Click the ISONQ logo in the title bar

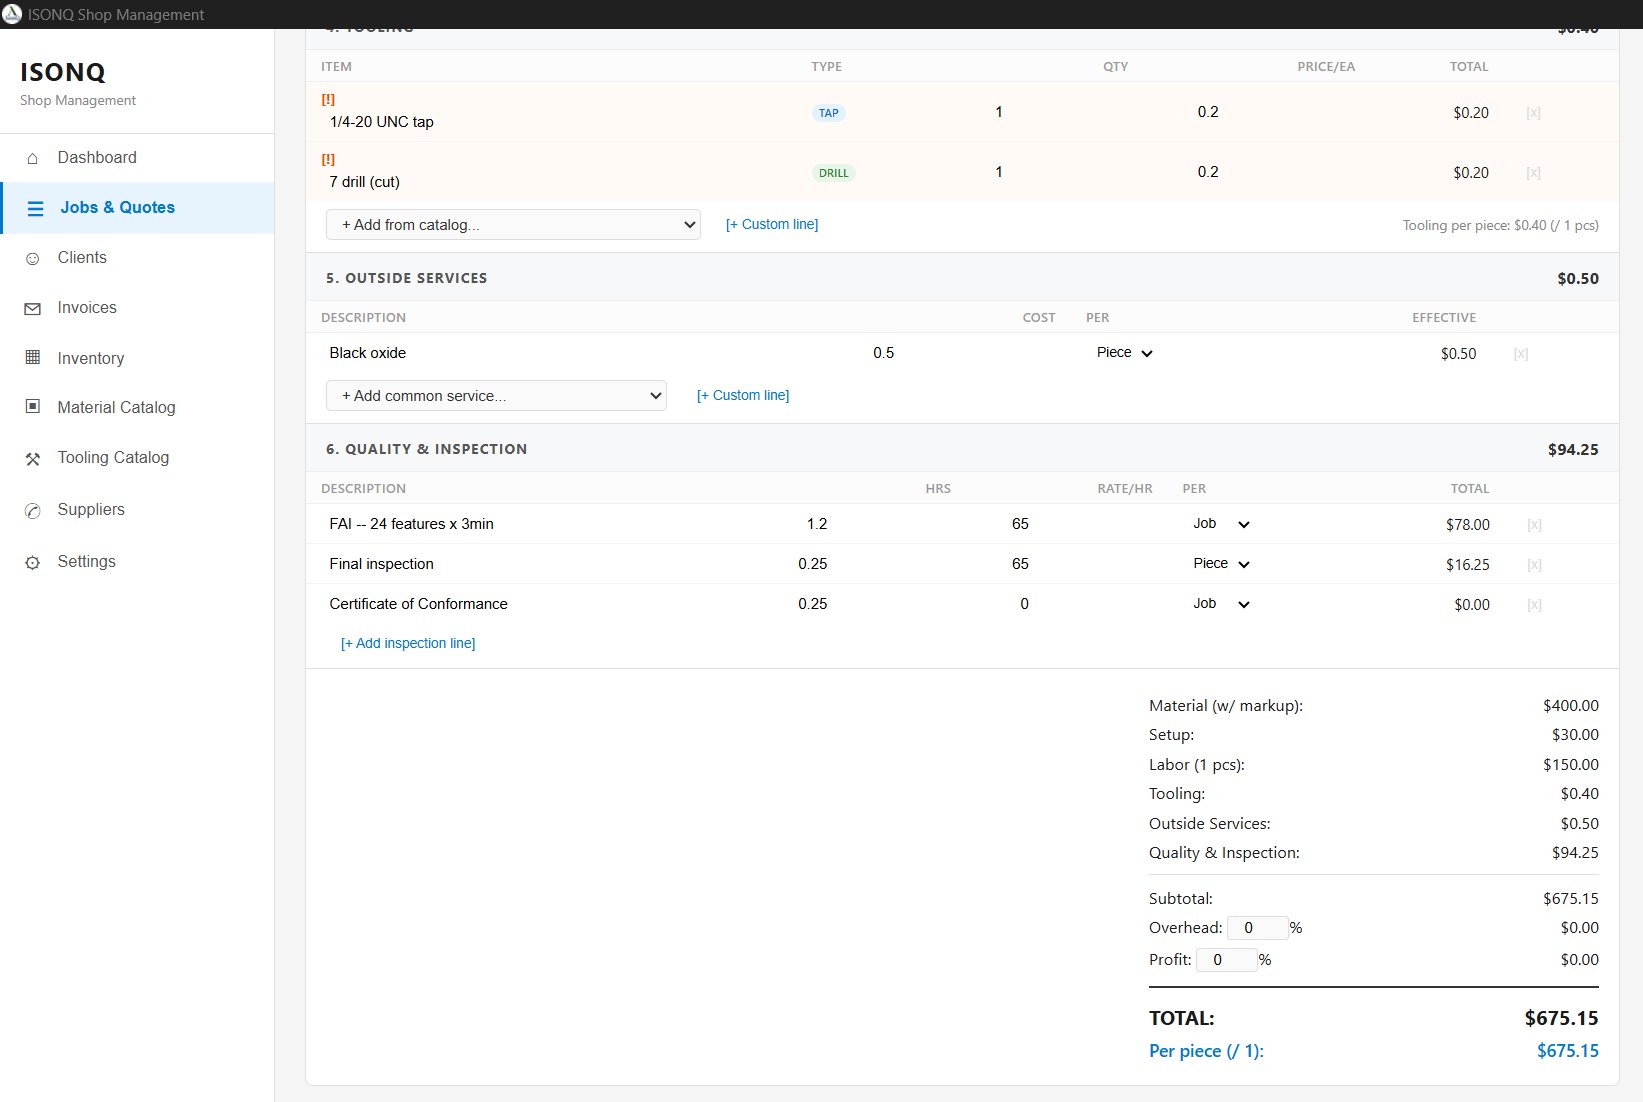click(13, 14)
